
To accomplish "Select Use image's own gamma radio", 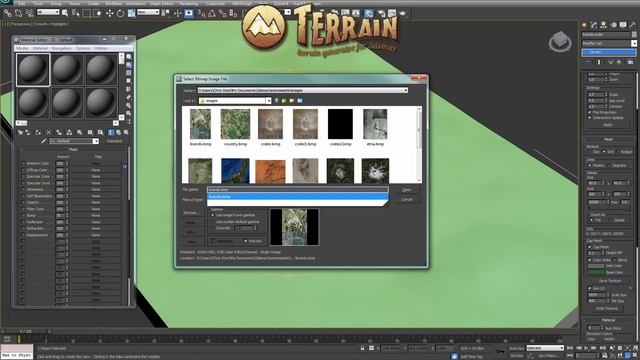I will coord(212,215).
